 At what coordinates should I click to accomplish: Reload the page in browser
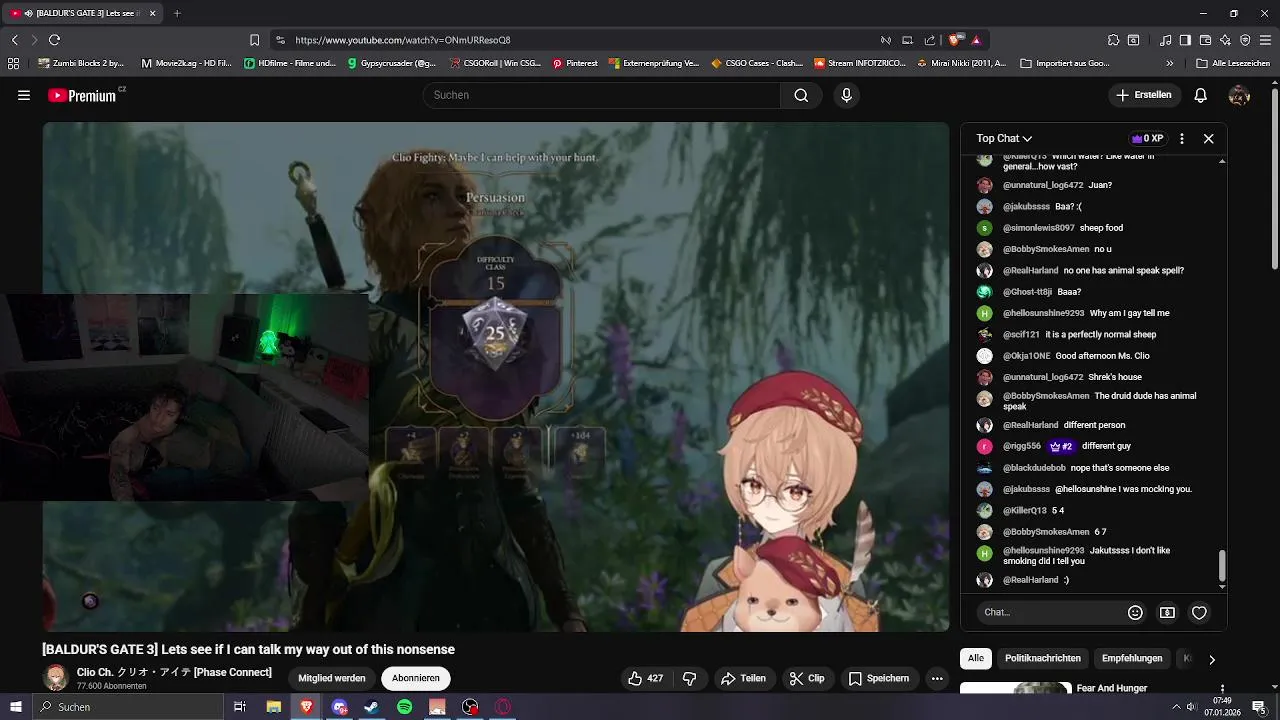[54, 40]
